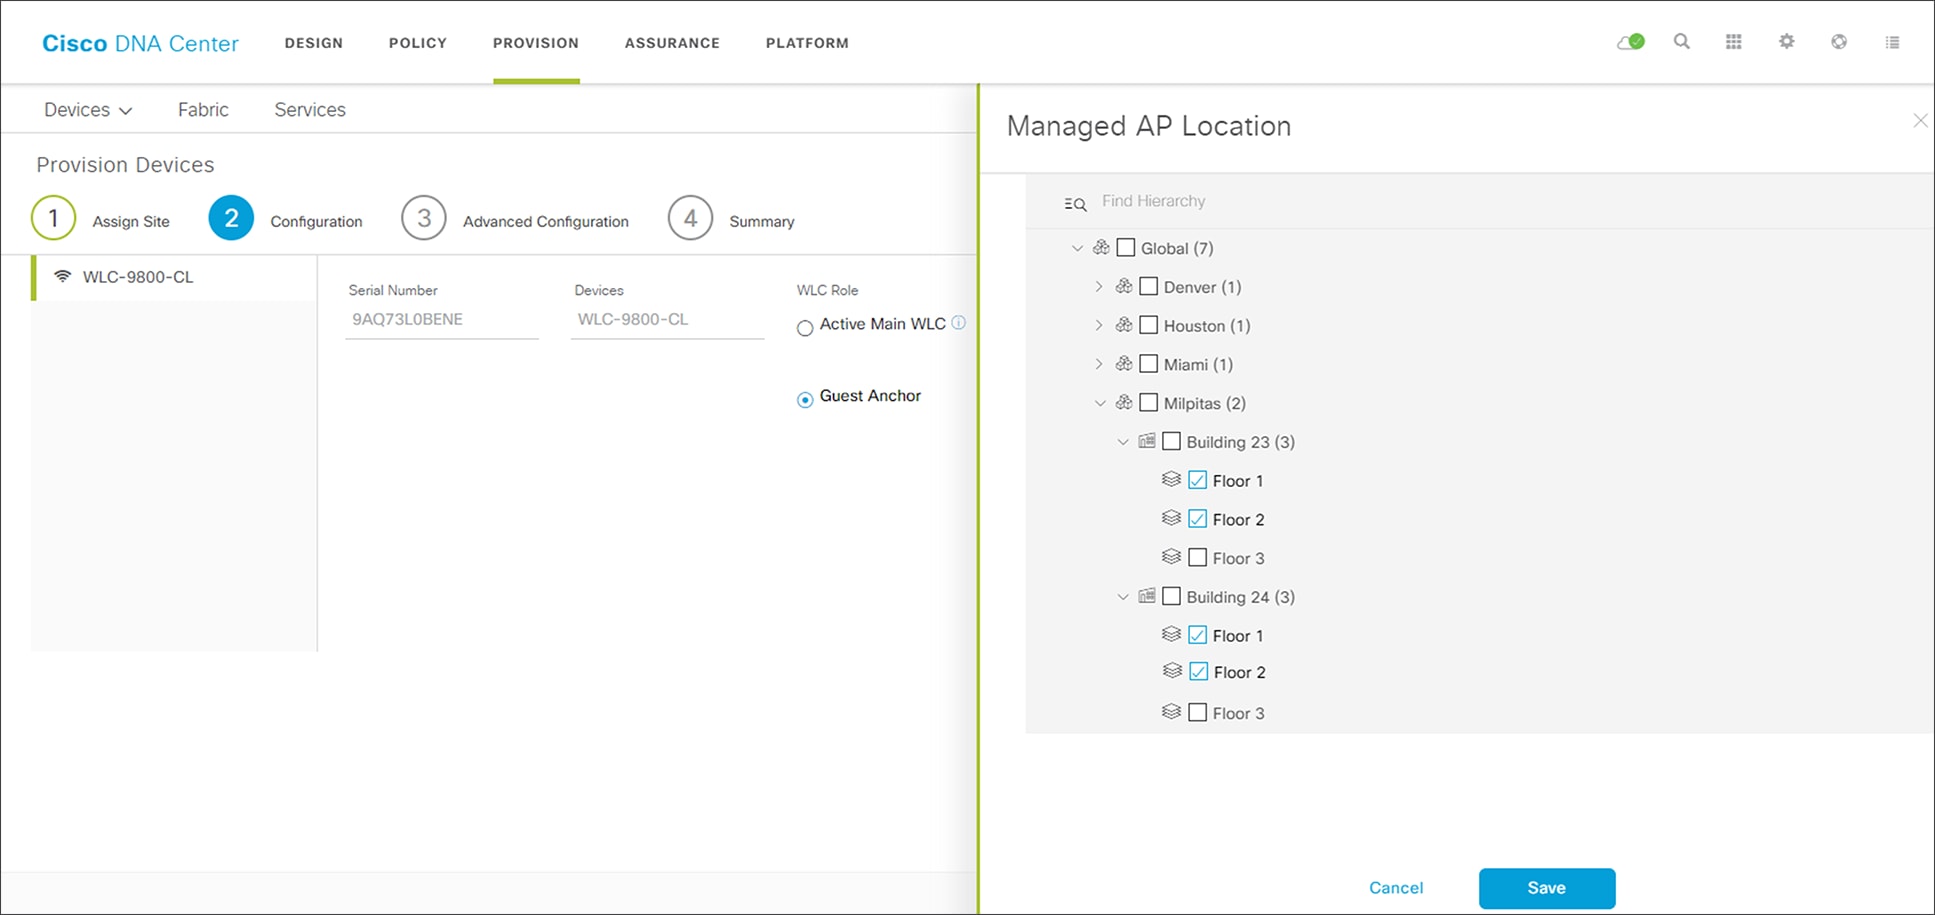Click the Devices name field
Viewport: 1935px width, 915px height.
point(667,320)
